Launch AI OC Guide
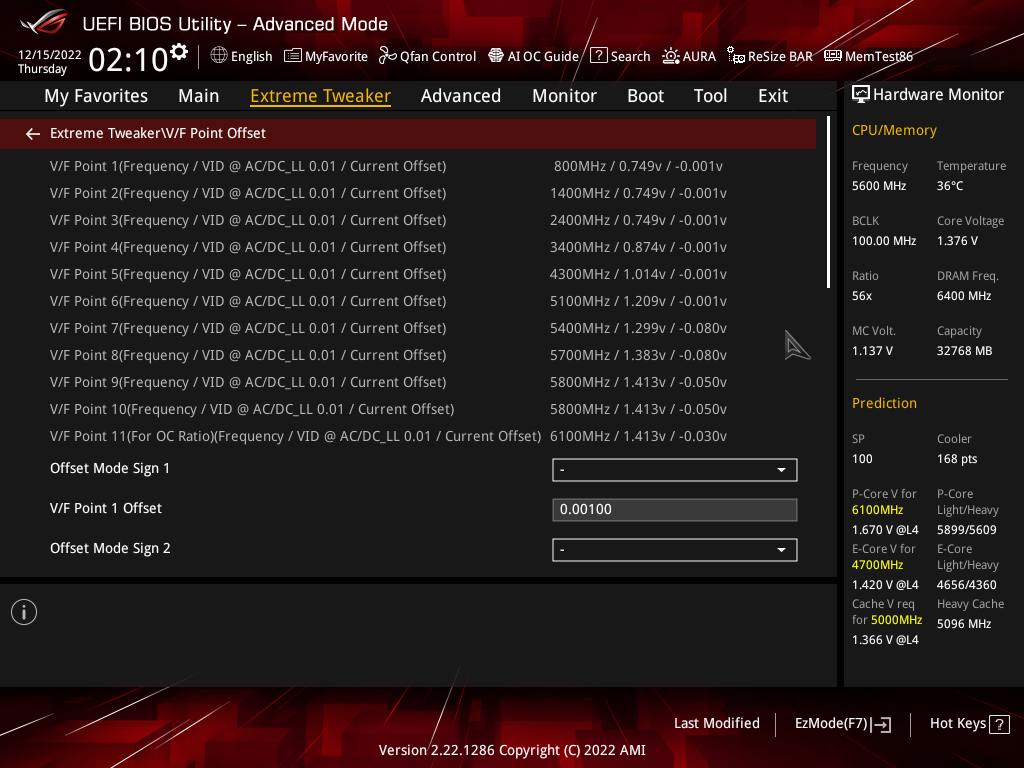The width and height of the screenshot is (1024, 768). click(533, 56)
